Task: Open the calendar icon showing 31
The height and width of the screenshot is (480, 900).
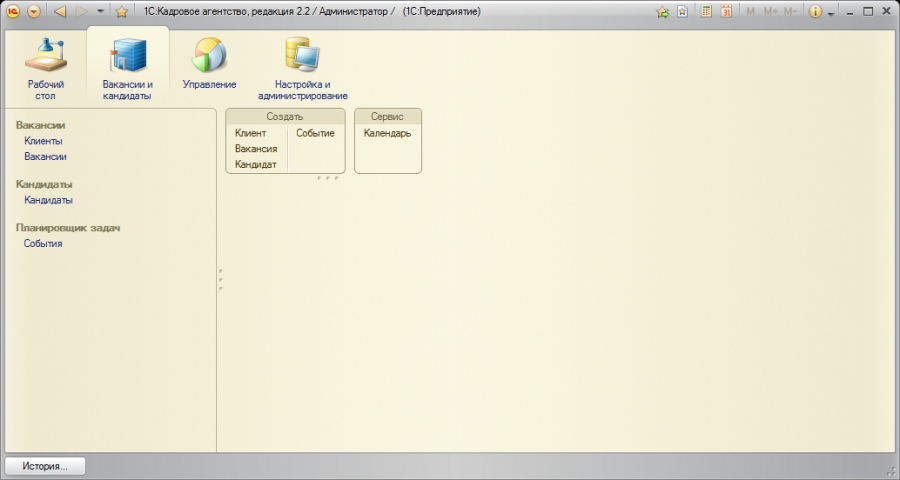Action: point(726,11)
